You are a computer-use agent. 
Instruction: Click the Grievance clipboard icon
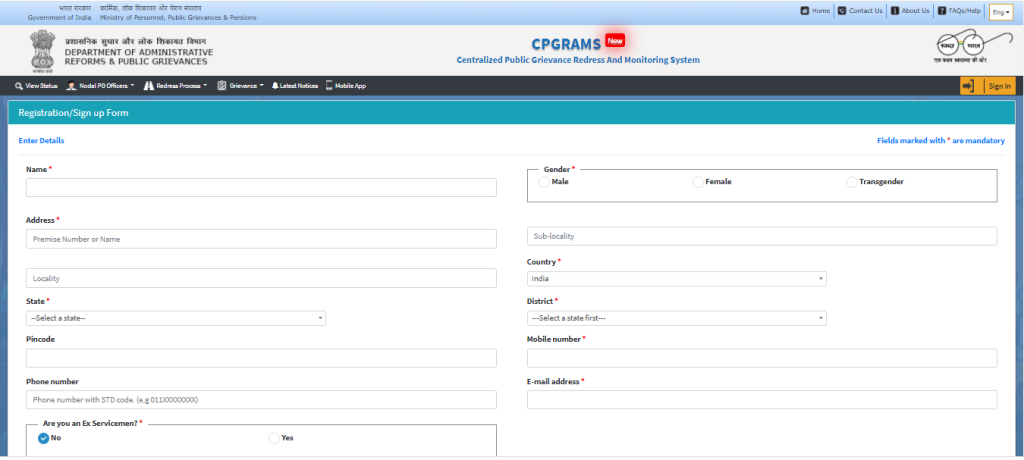(221, 86)
